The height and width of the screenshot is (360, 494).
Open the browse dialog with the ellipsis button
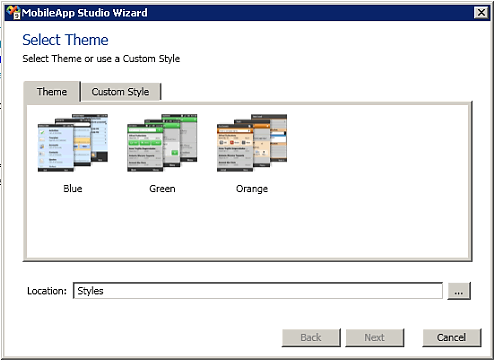click(x=459, y=291)
